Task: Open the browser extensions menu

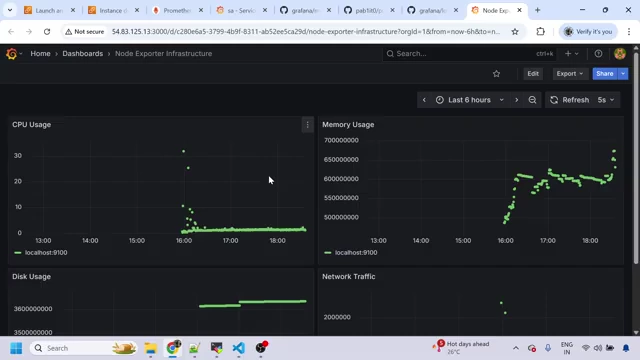Action: tap(540, 31)
